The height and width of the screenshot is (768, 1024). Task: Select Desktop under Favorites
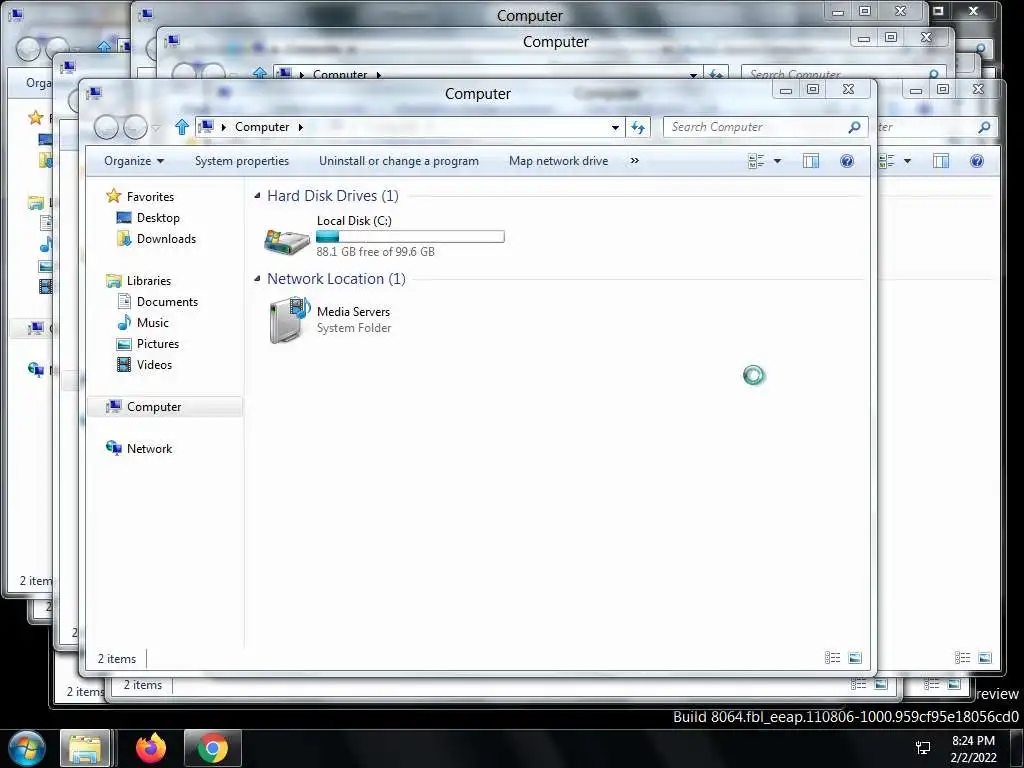(158, 218)
